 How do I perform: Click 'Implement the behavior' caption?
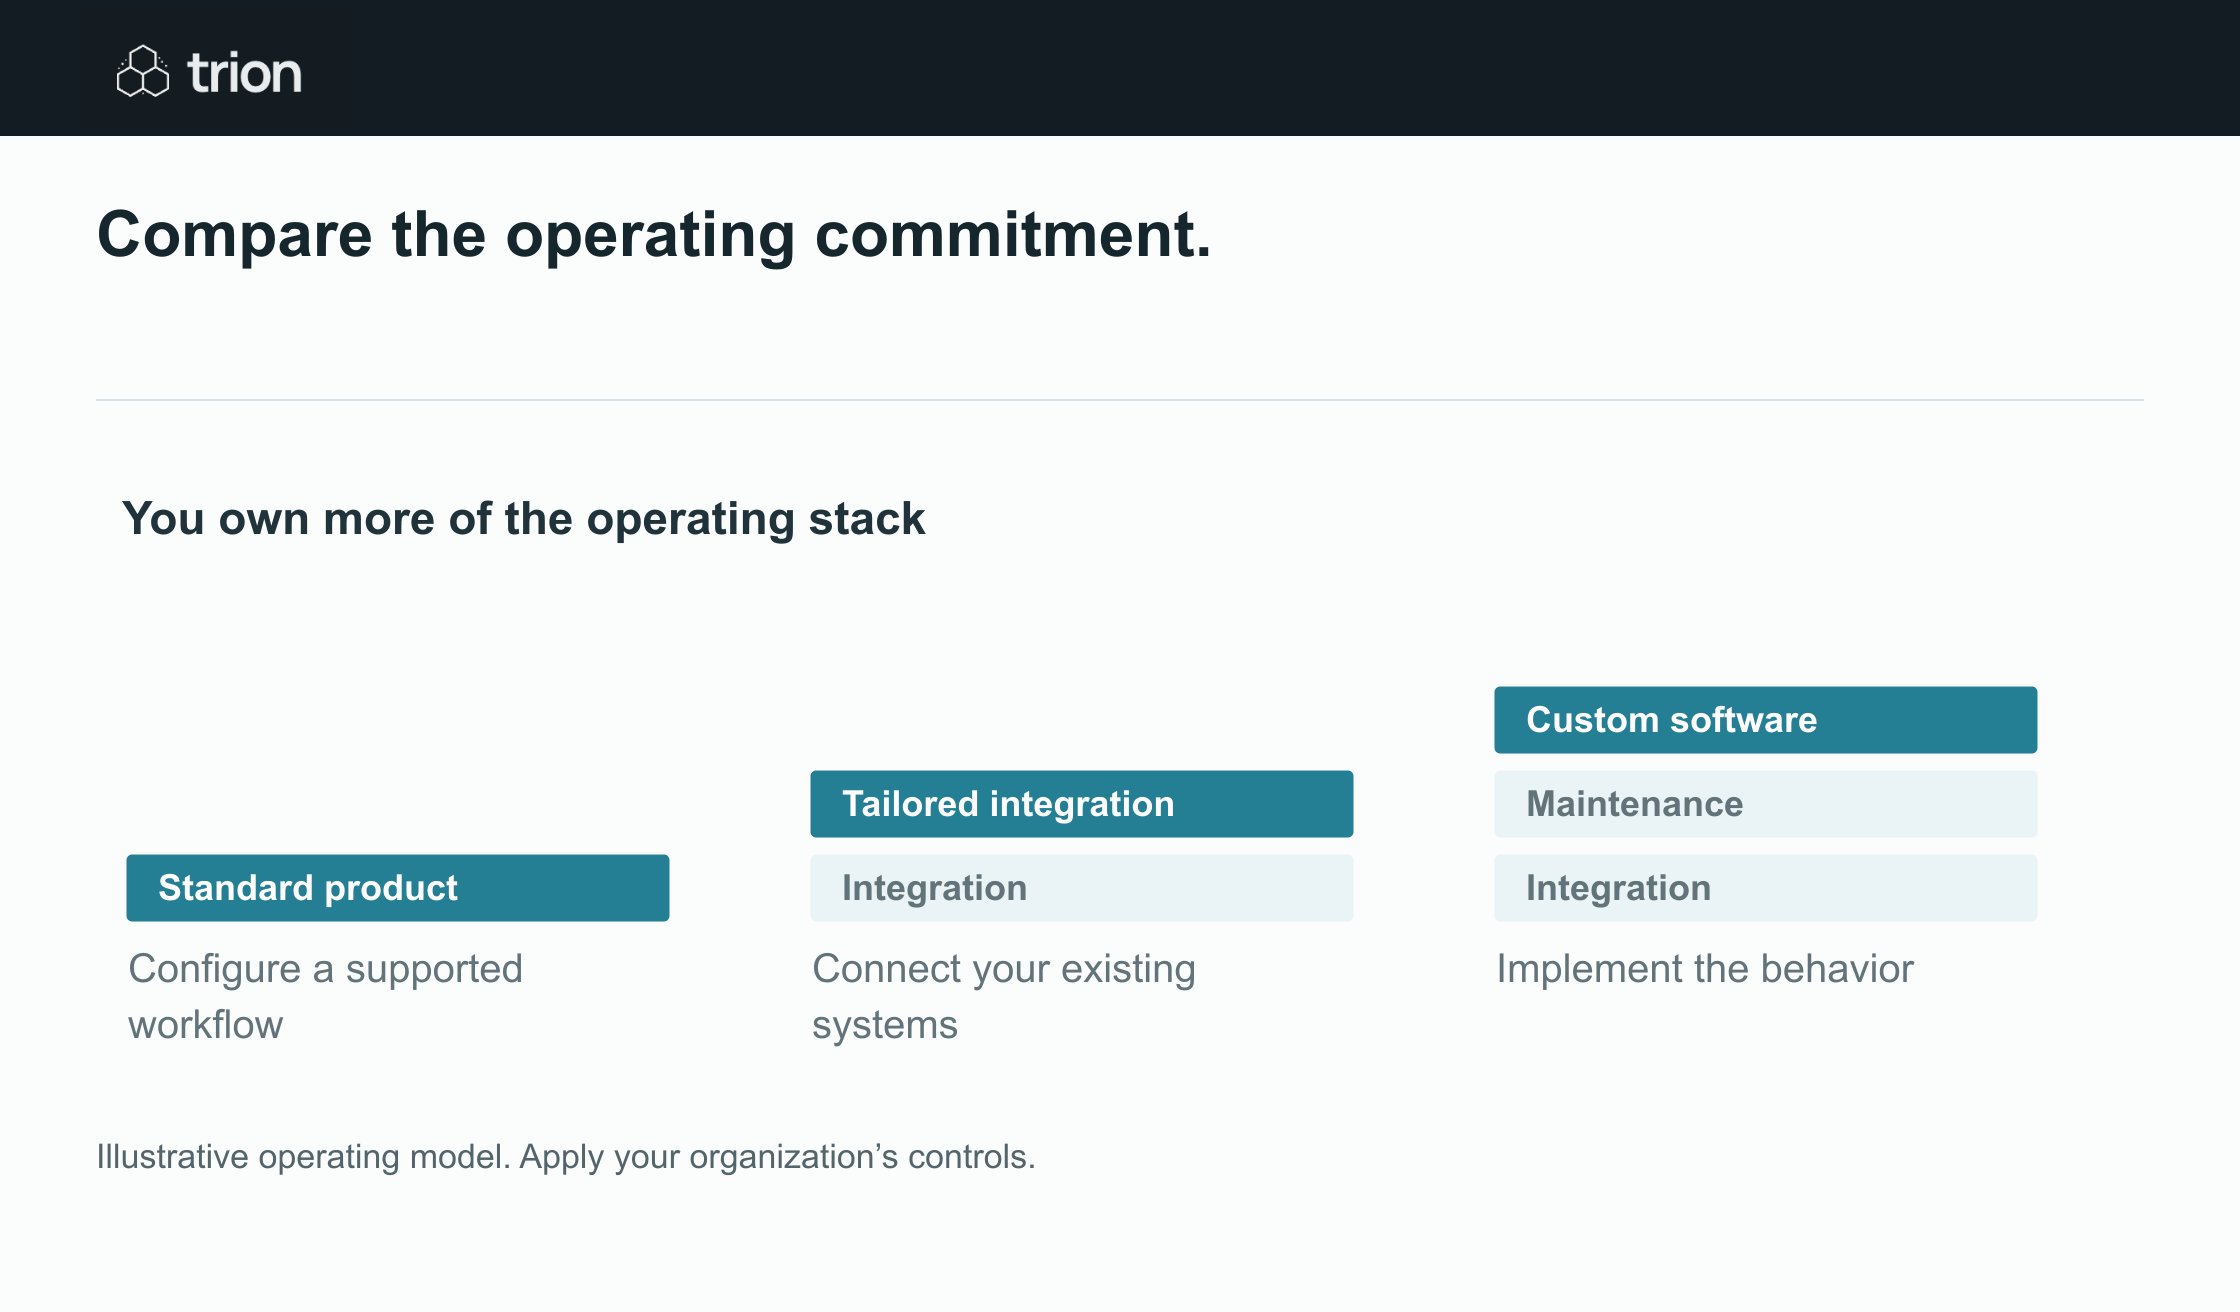point(1705,969)
